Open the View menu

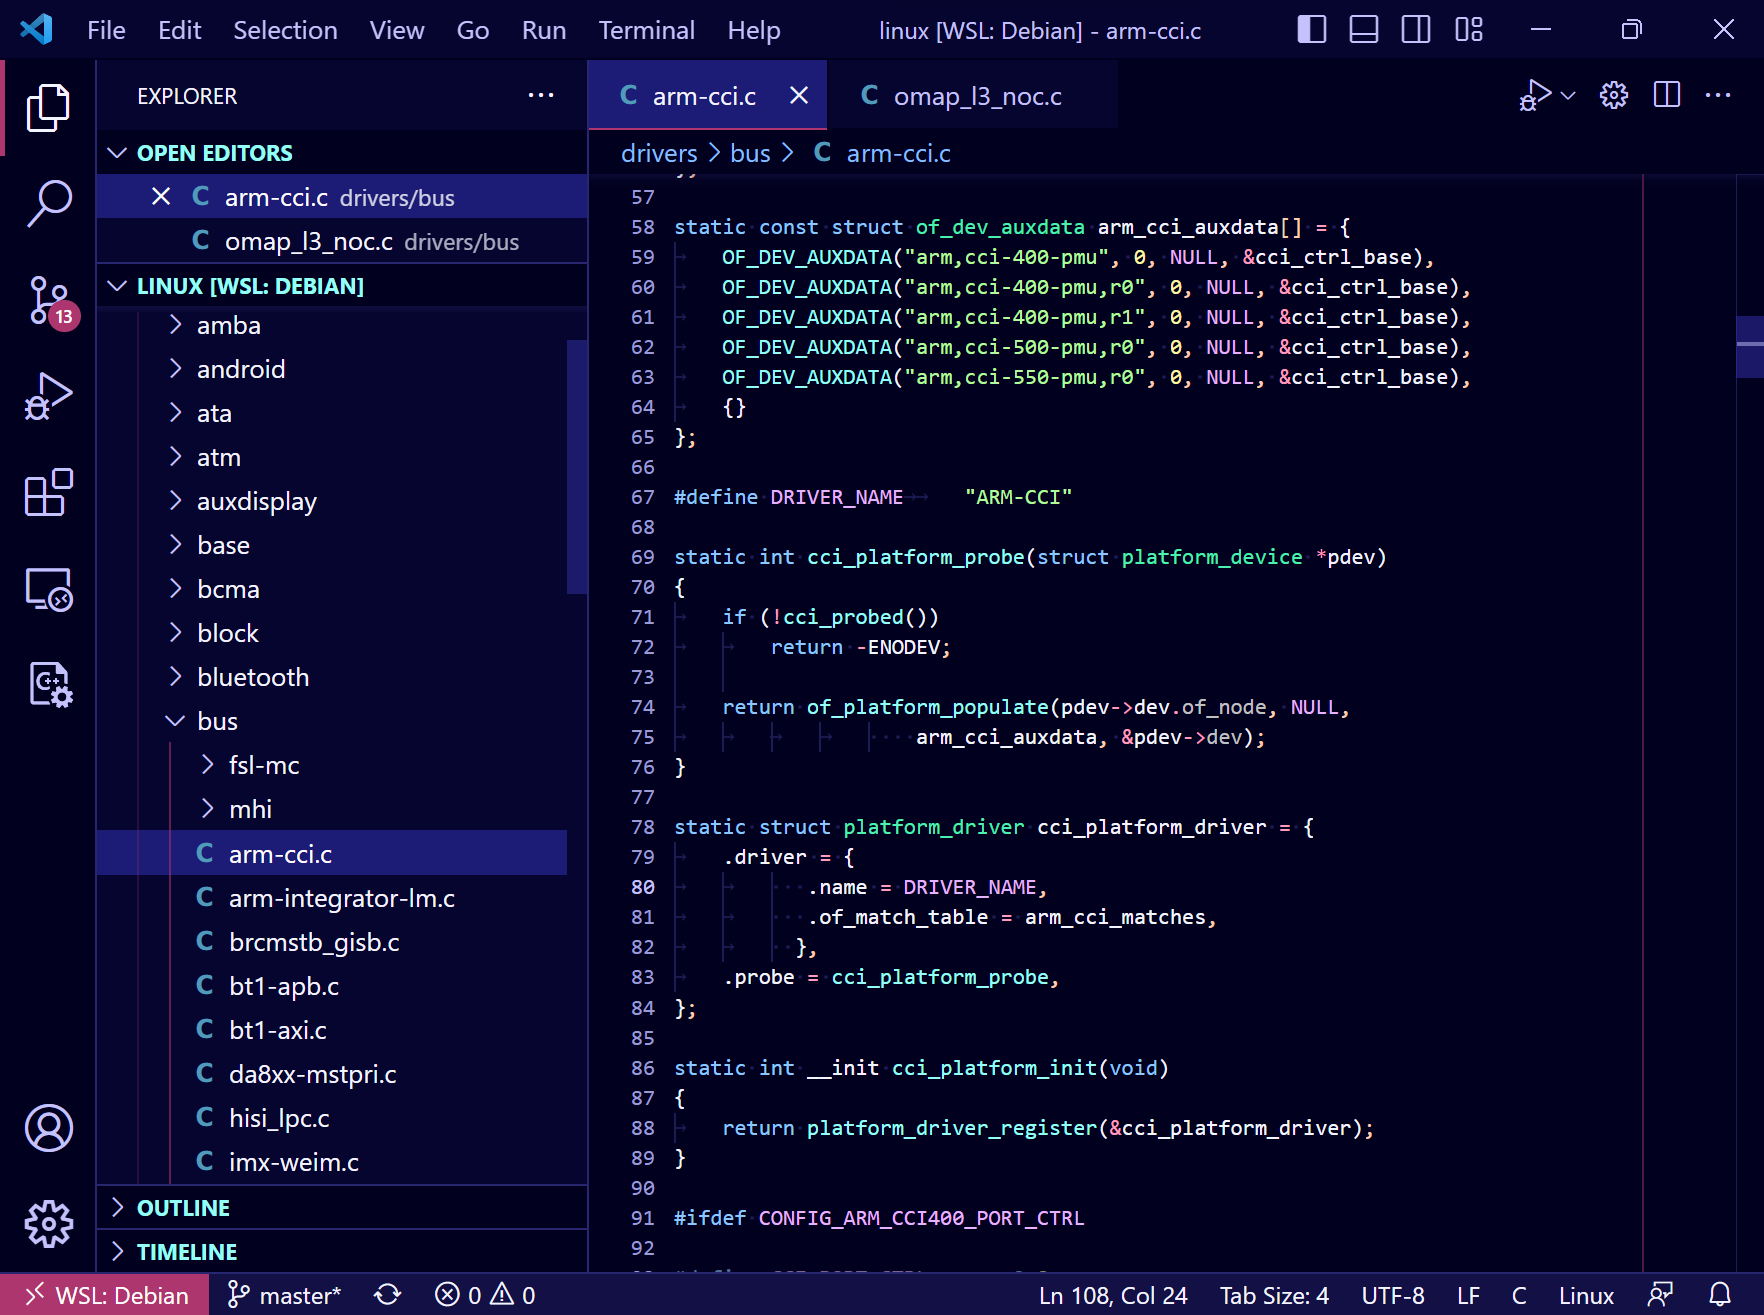click(397, 30)
